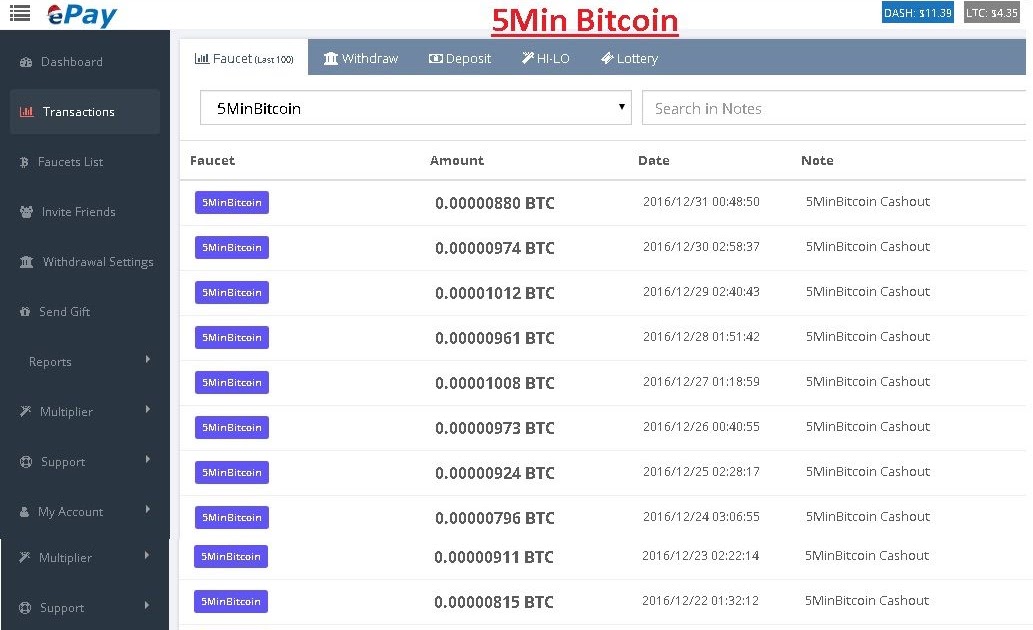Click the upper Multiplier wand icon

tap(26, 411)
